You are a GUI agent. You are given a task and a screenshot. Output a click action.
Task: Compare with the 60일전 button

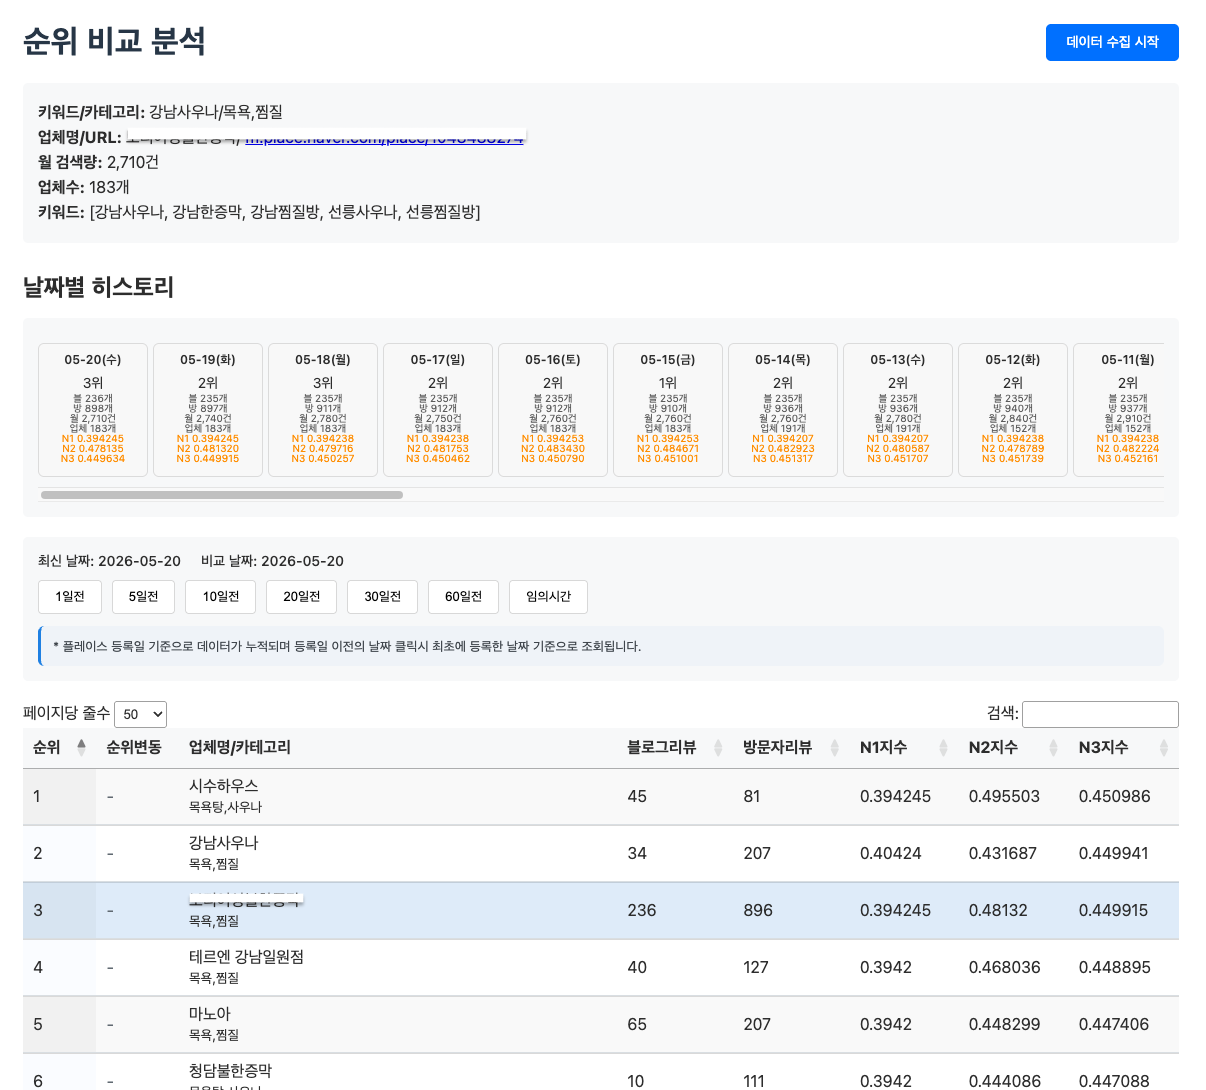(x=463, y=597)
